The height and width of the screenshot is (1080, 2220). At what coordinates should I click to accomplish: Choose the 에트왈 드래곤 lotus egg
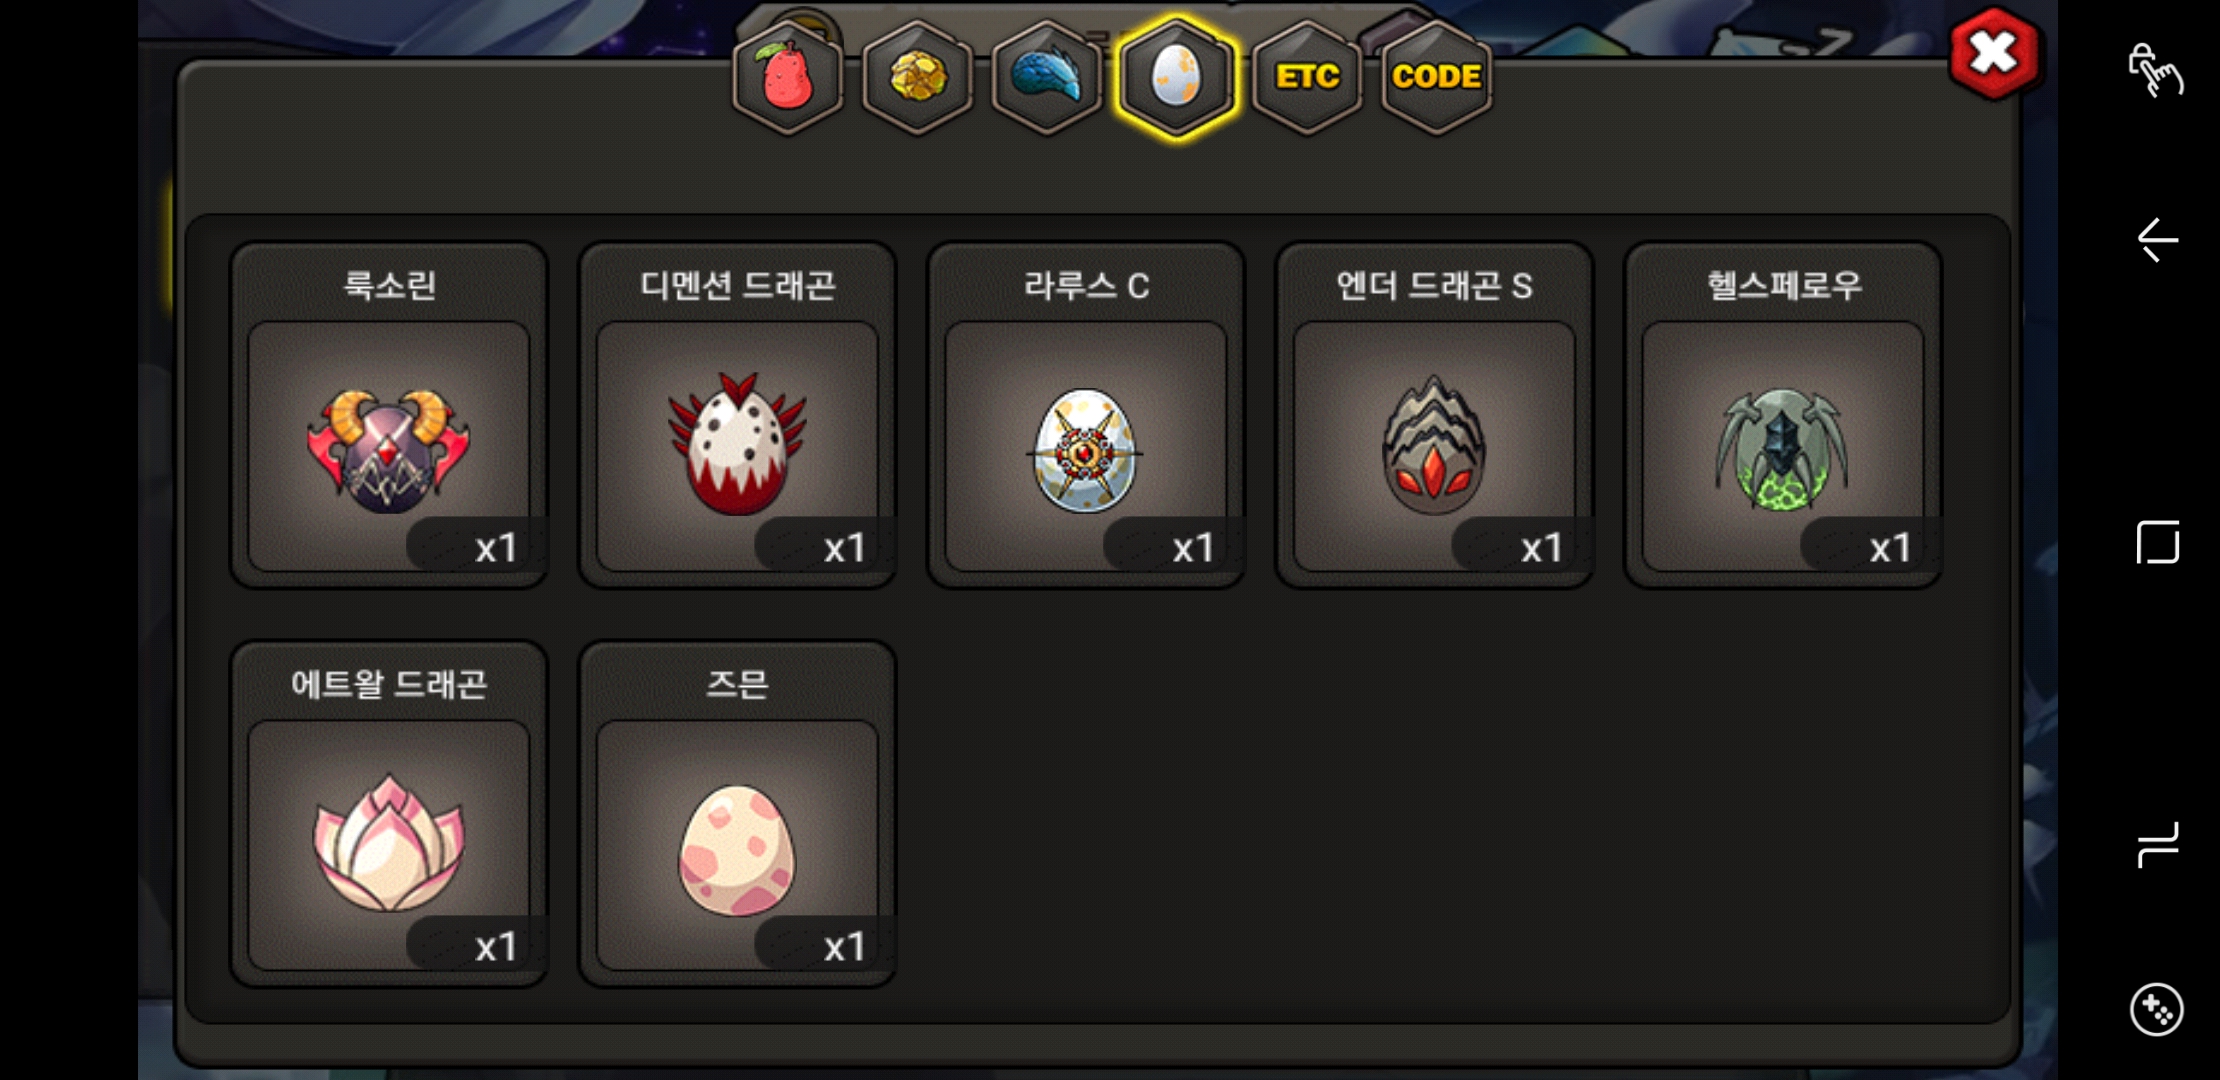(389, 845)
